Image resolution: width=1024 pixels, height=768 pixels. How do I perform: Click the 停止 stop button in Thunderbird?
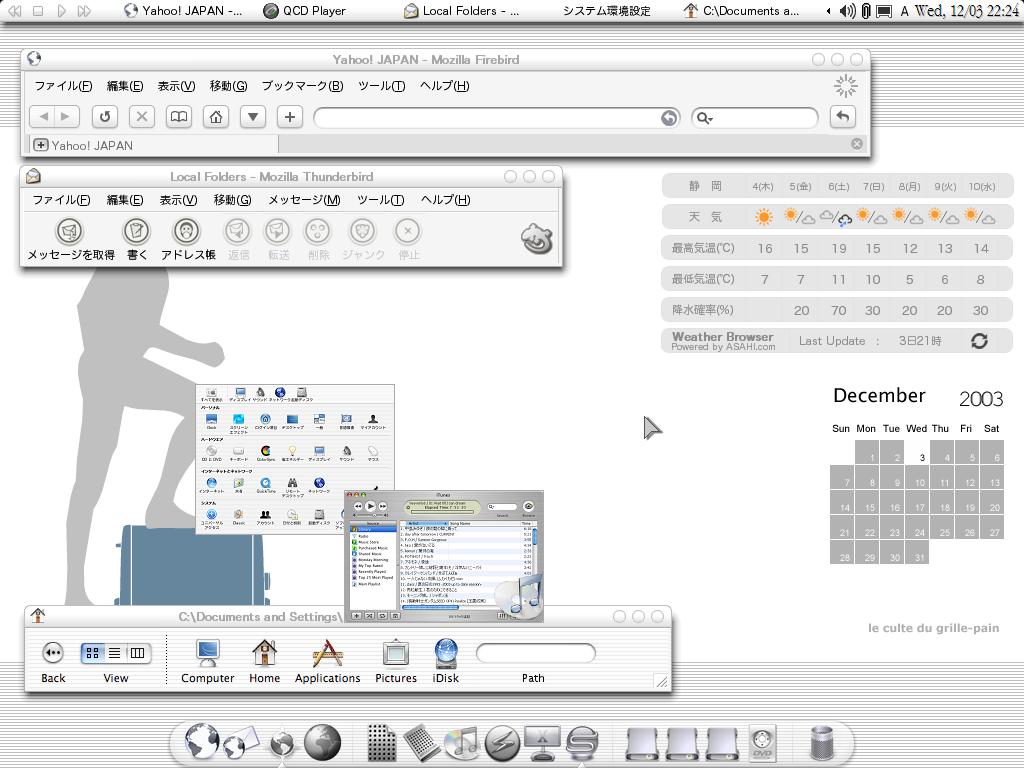[408, 239]
